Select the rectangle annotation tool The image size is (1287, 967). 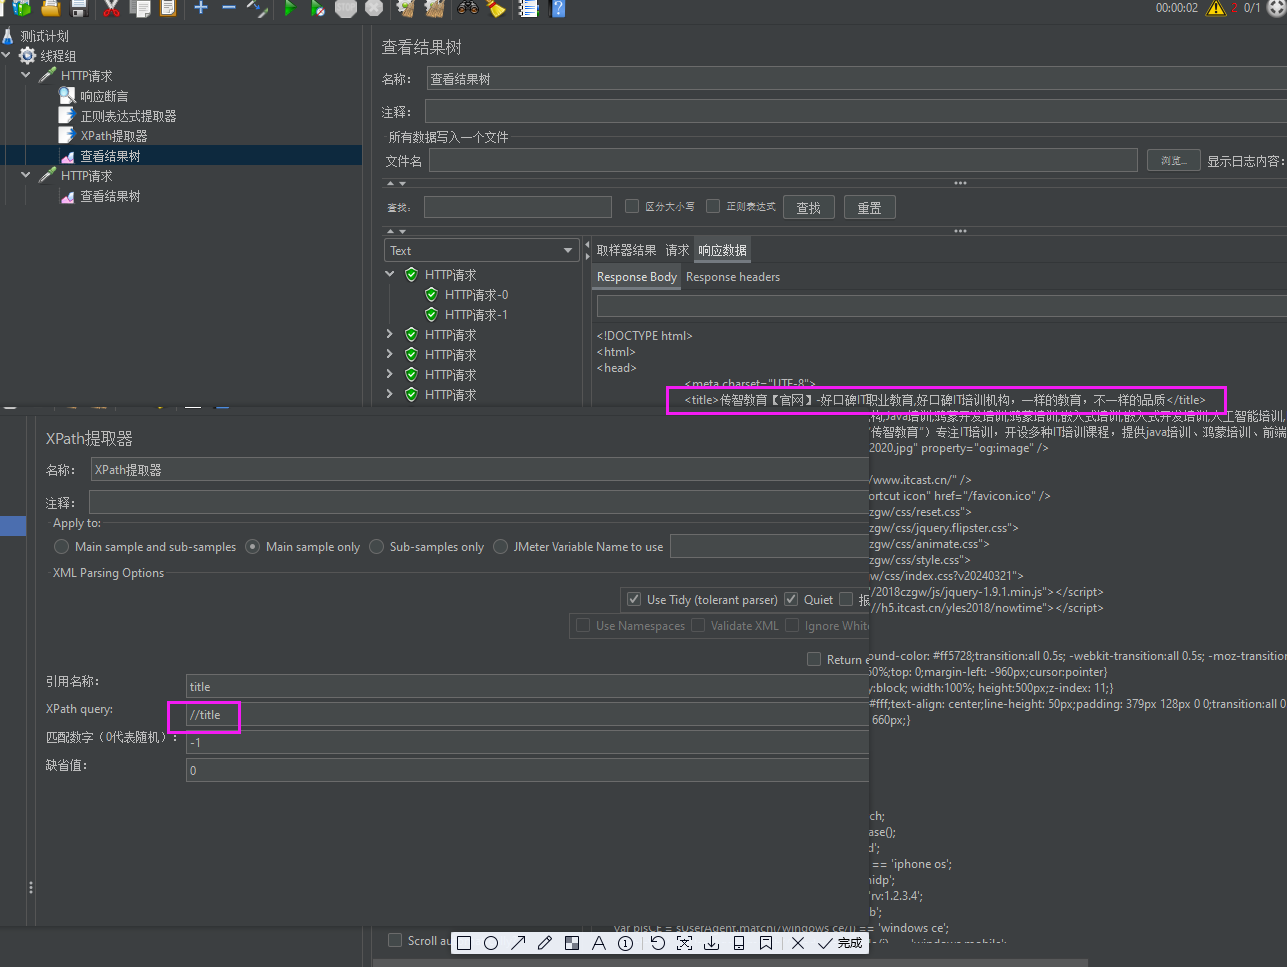pos(464,943)
